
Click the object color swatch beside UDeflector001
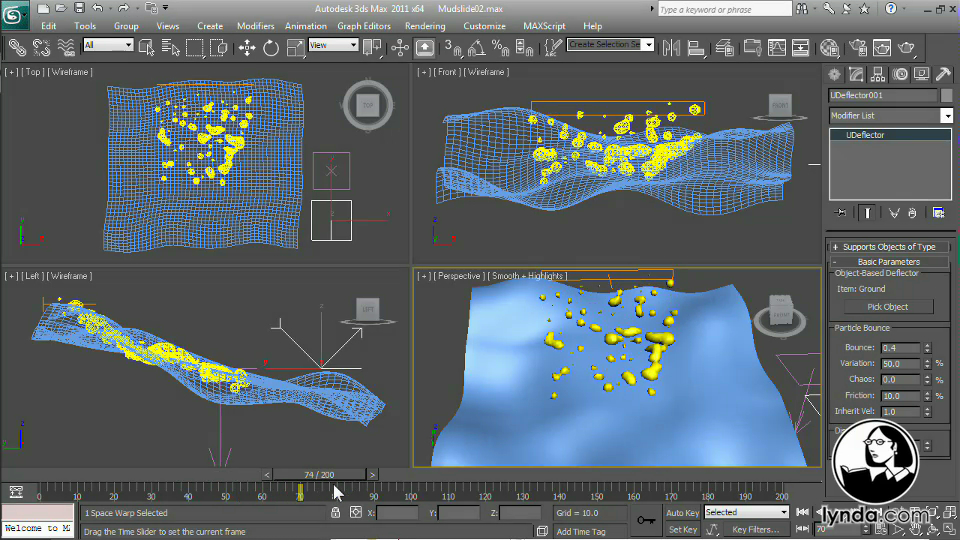click(947, 95)
